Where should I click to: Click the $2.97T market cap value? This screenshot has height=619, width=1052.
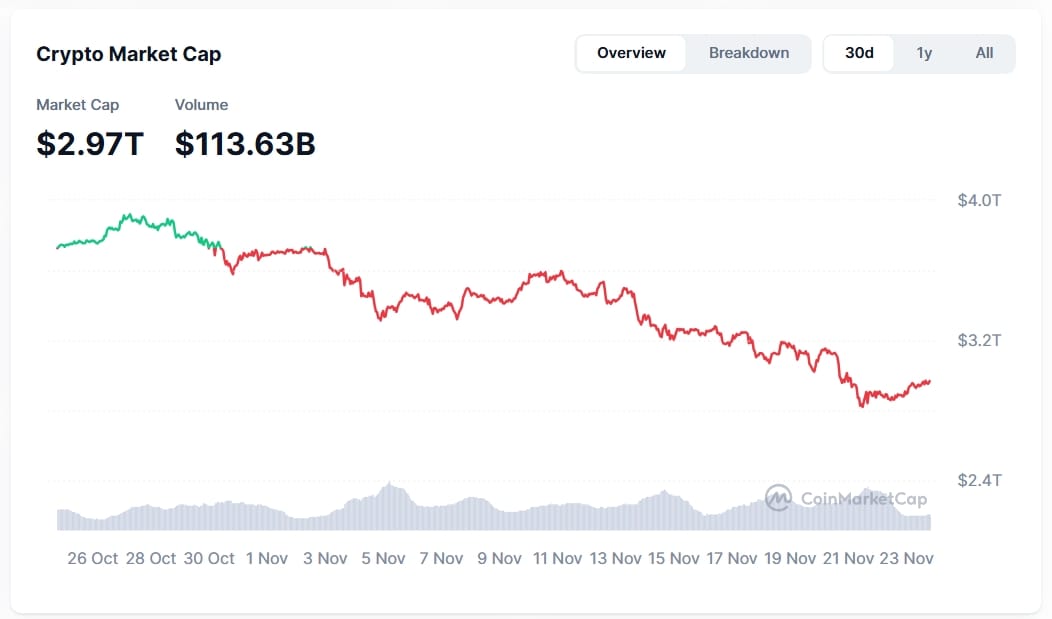tap(90, 144)
